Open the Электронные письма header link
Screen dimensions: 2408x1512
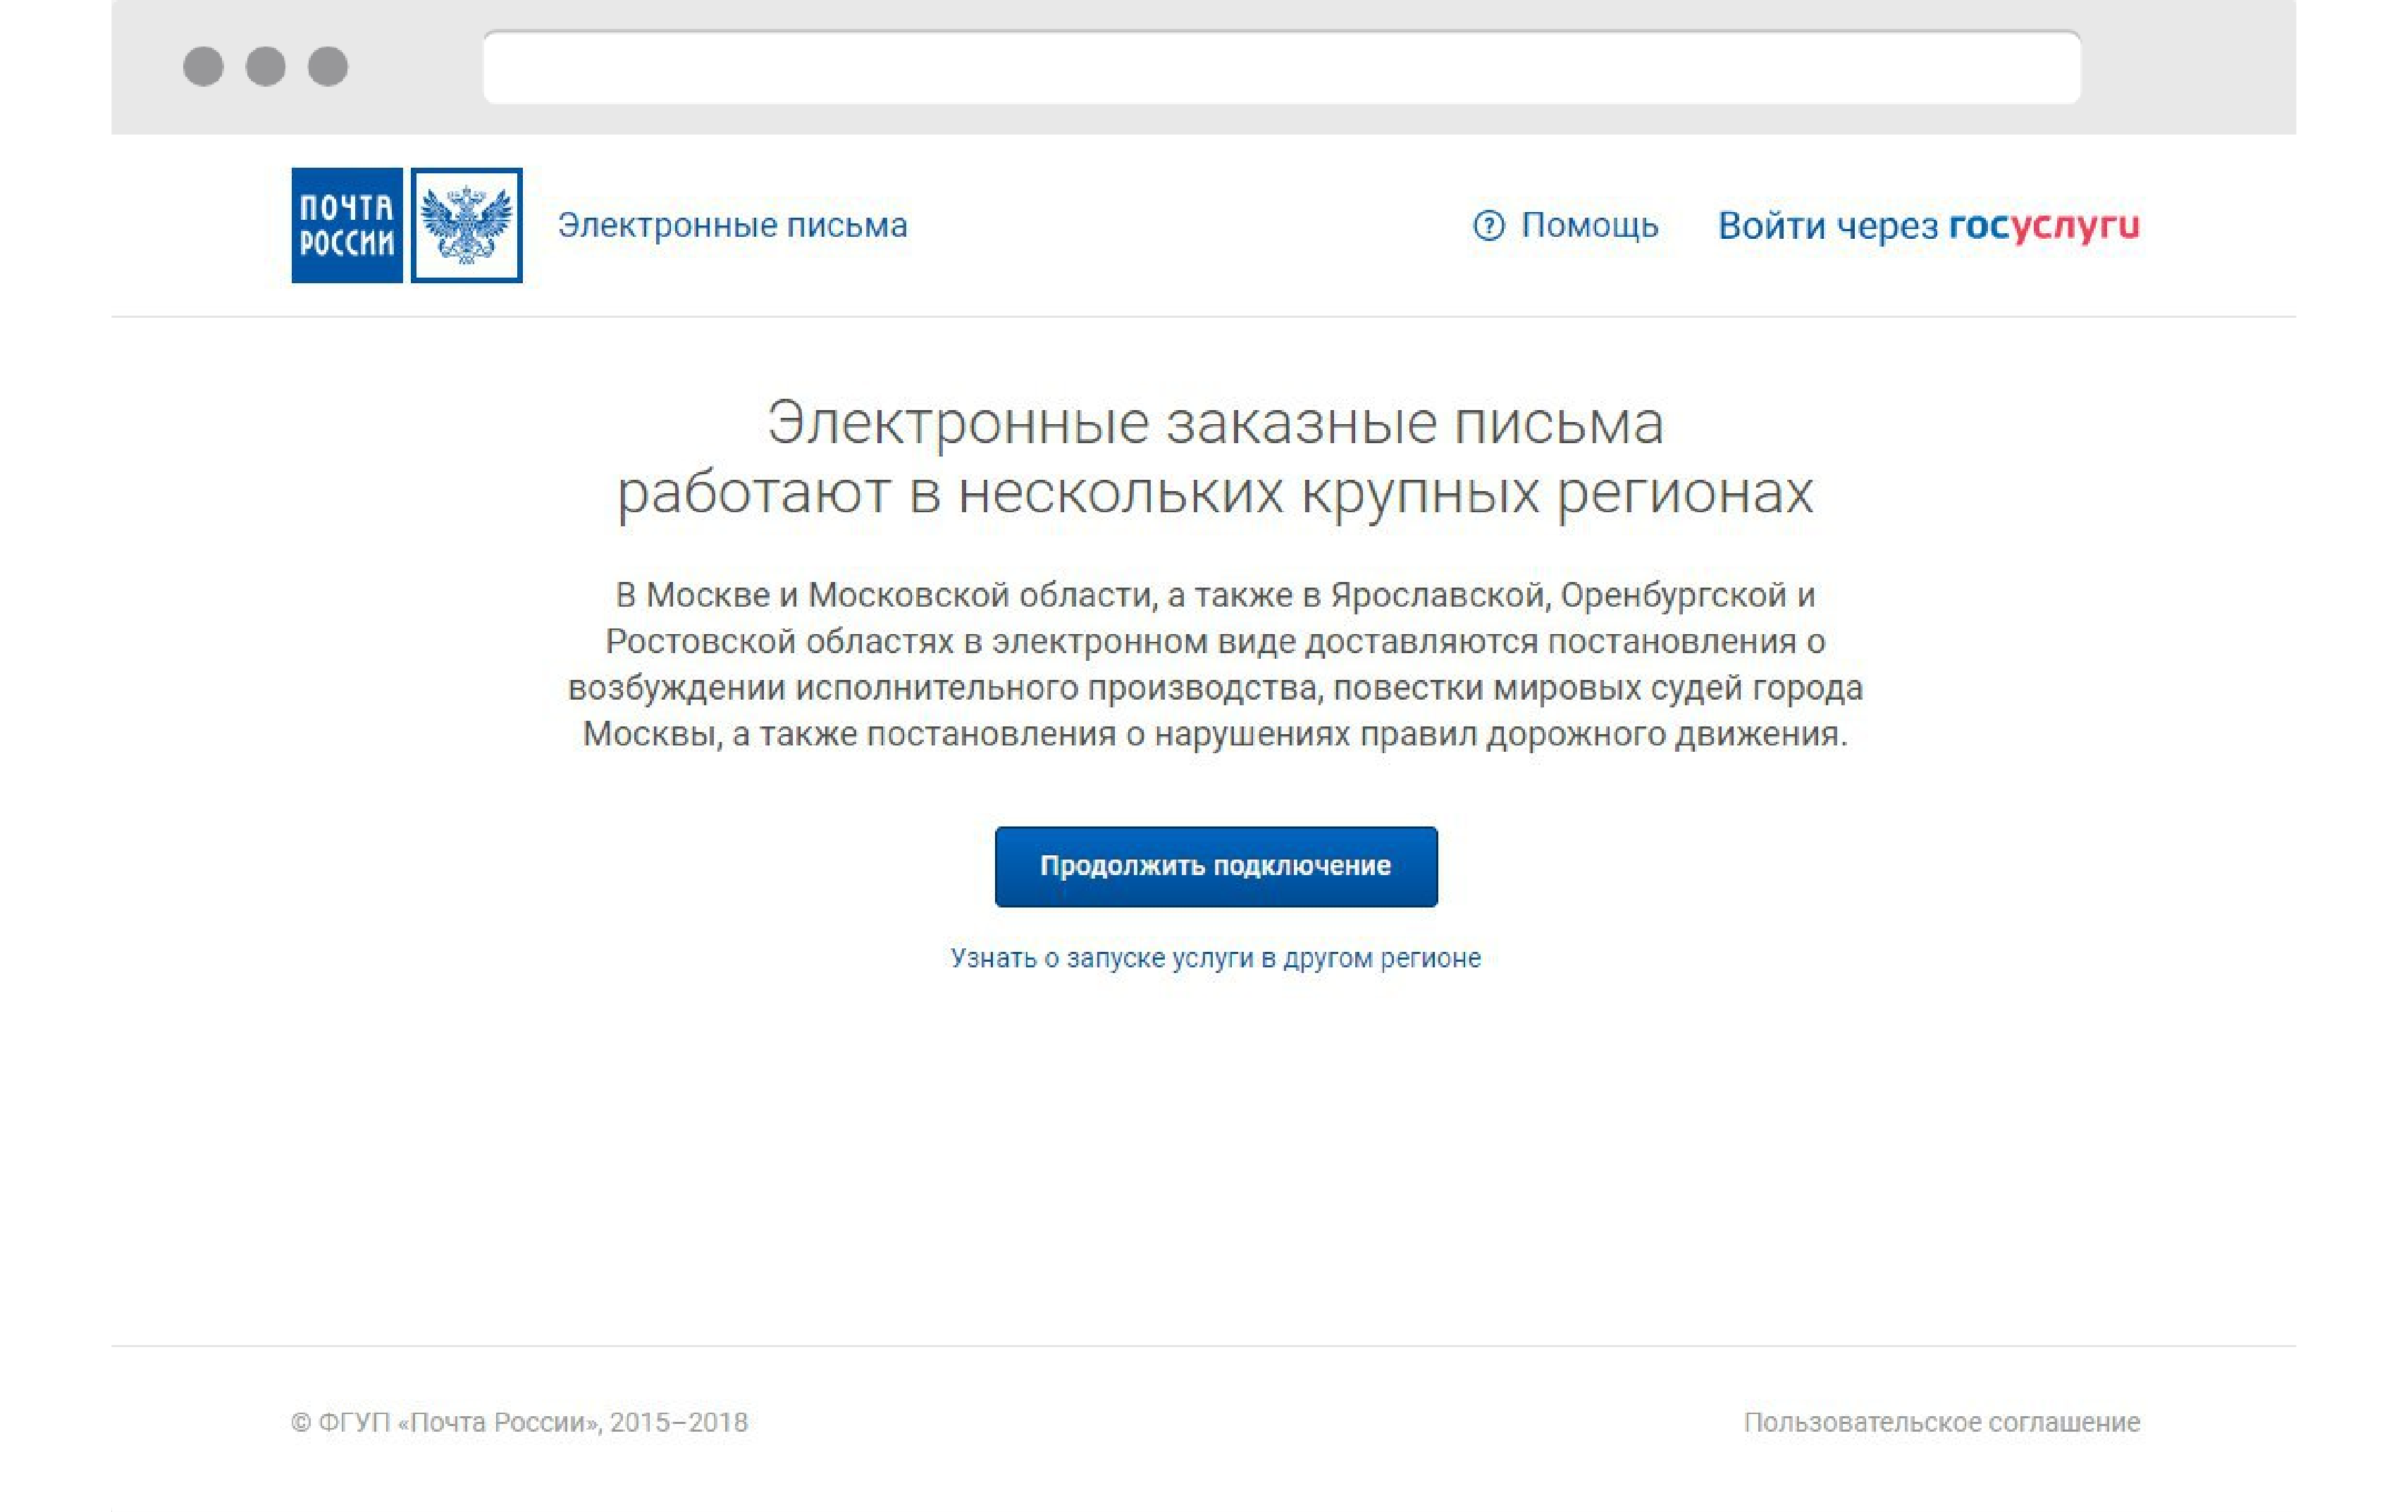click(x=732, y=225)
